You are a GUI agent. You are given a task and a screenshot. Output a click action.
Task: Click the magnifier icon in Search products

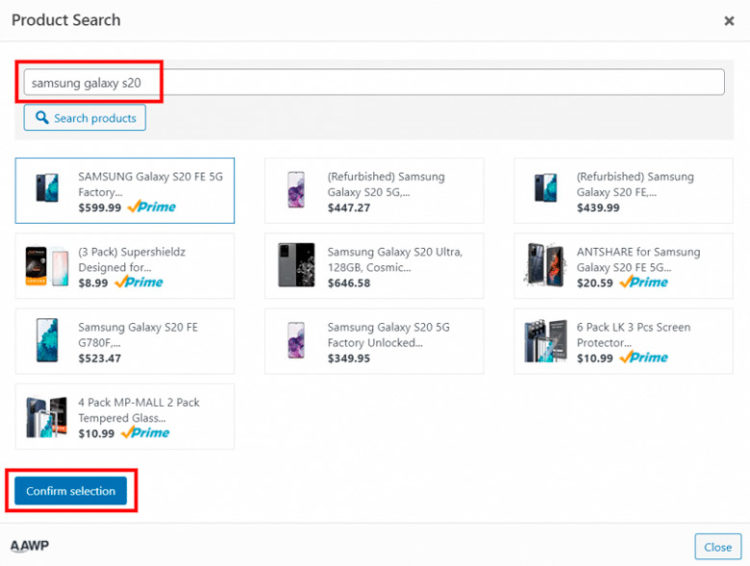(x=42, y=118)
